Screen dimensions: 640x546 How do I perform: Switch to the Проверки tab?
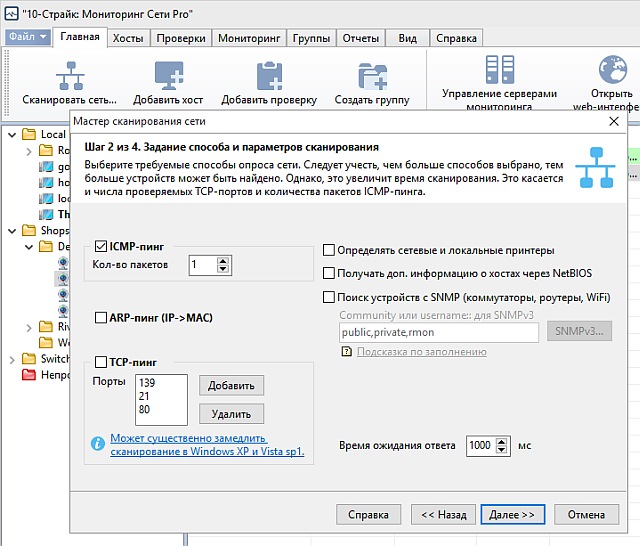pos(181,38)
